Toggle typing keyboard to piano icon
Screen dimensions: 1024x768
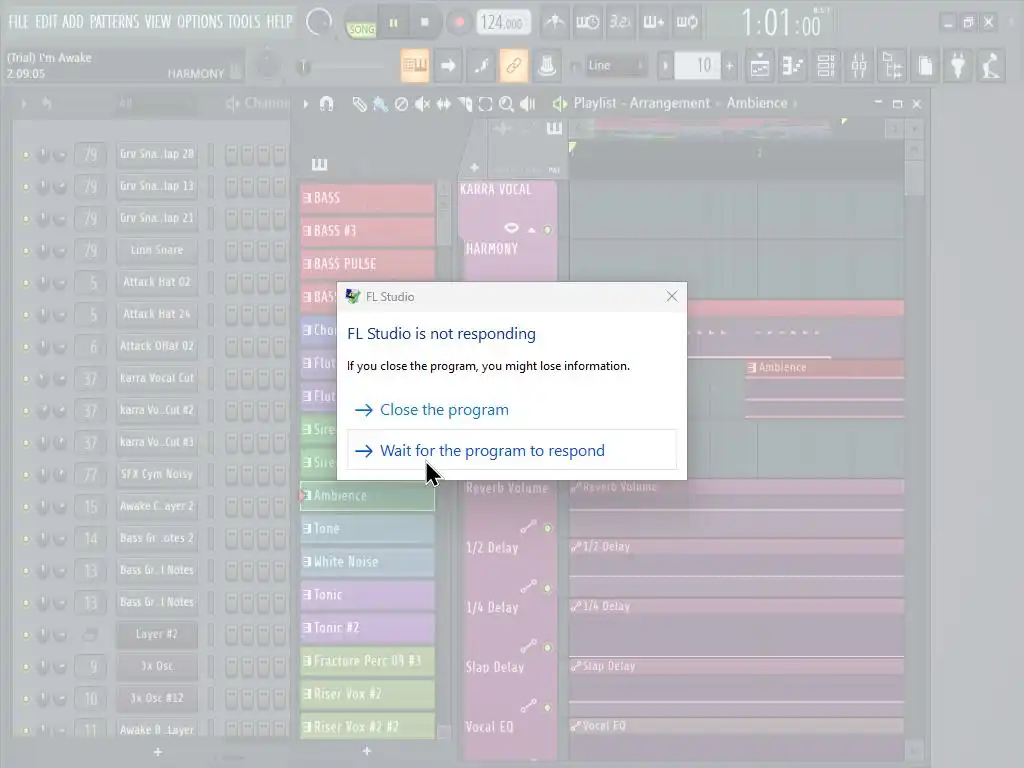(x=415, y=65)
